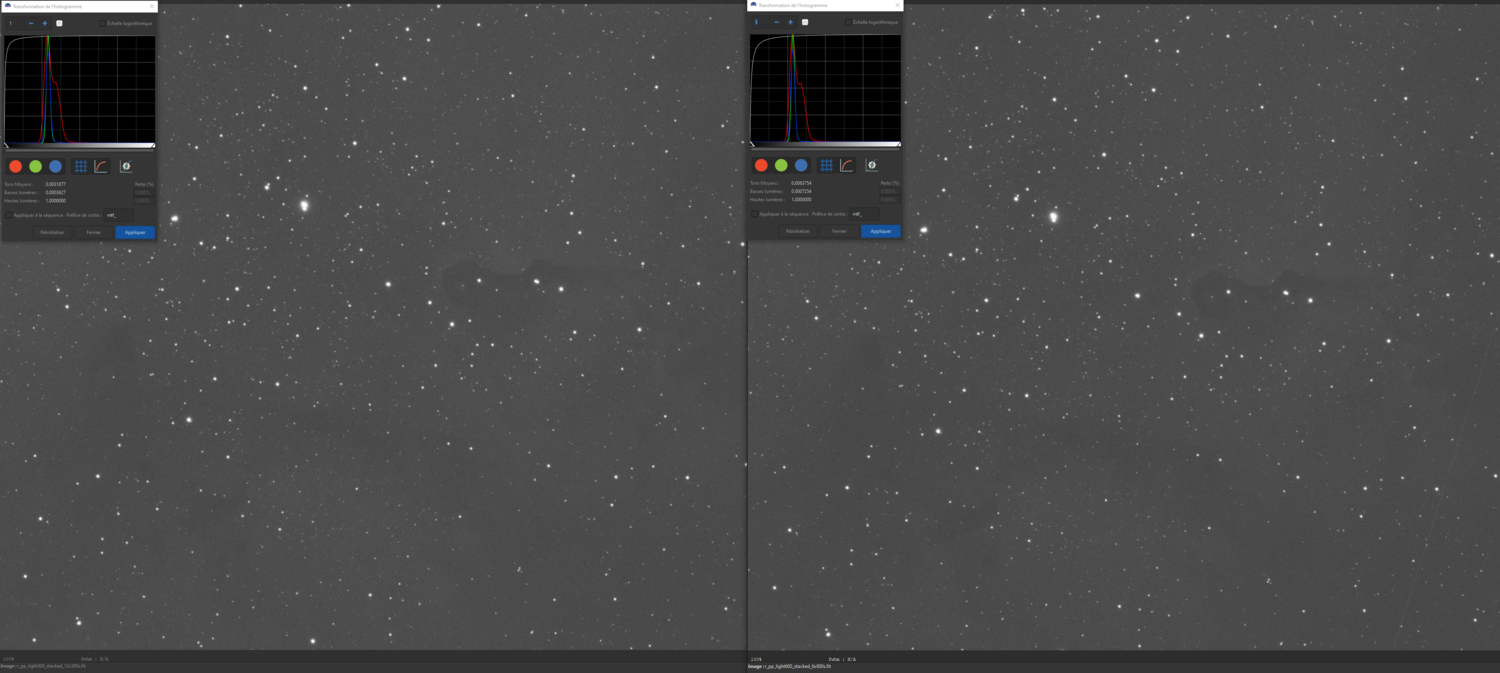Click the auto-stretch icon in the left dialog
Viewport: 1500px width, 673px height.
point(126,166)
